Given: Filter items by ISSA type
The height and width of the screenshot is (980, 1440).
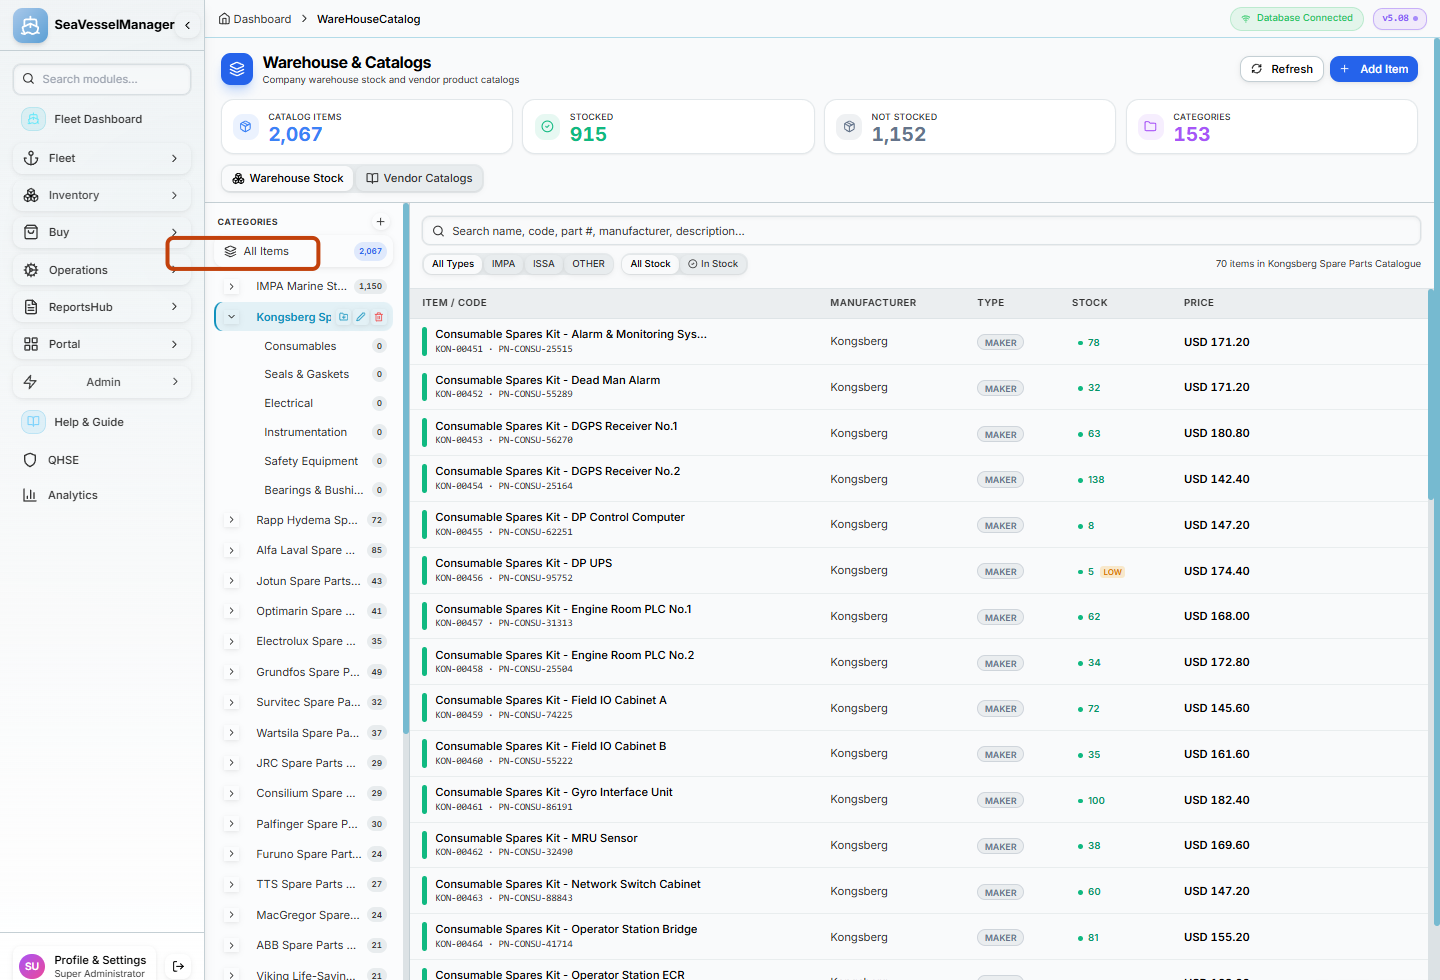Looking at the screenshot, I should [x=544, y=264].
